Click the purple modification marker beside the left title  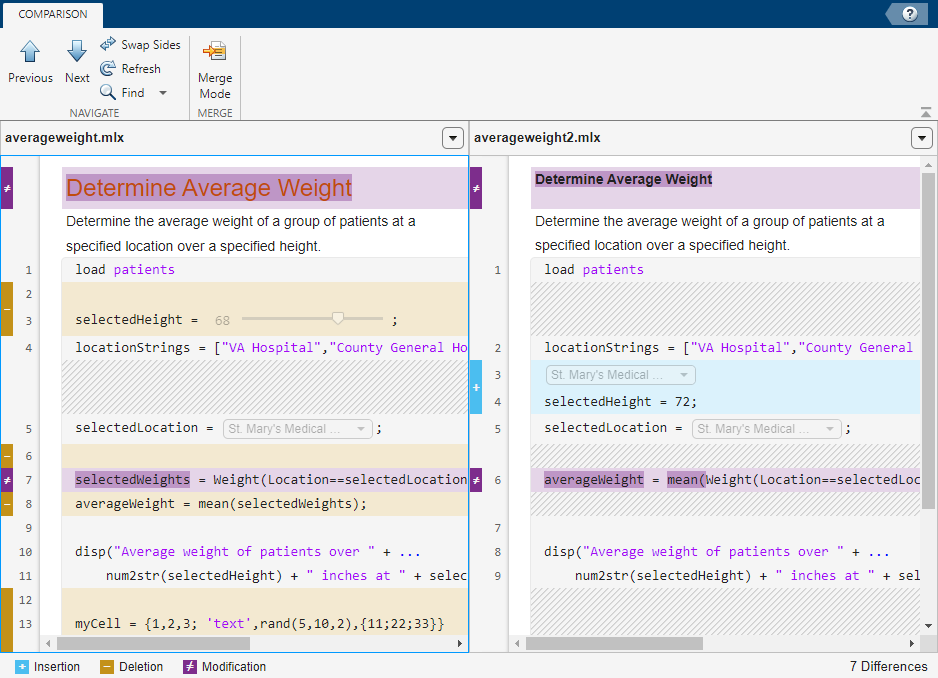pyautogui.click(x=7, y=187)
